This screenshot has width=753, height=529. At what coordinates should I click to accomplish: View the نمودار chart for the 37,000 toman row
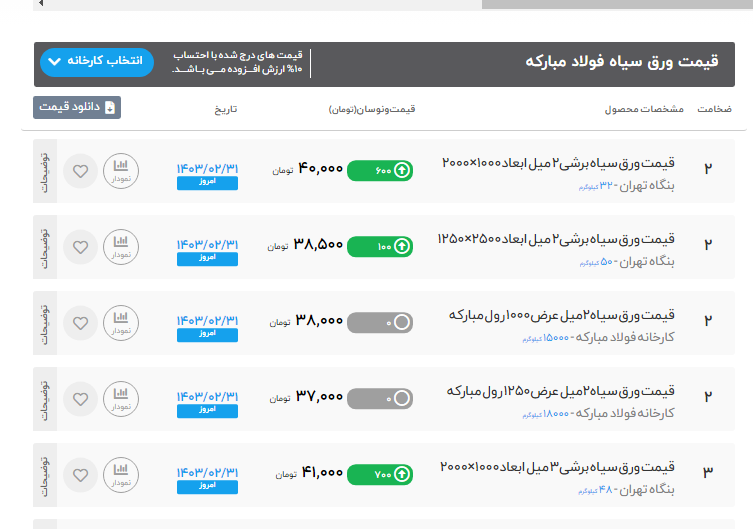coord(120,398)
